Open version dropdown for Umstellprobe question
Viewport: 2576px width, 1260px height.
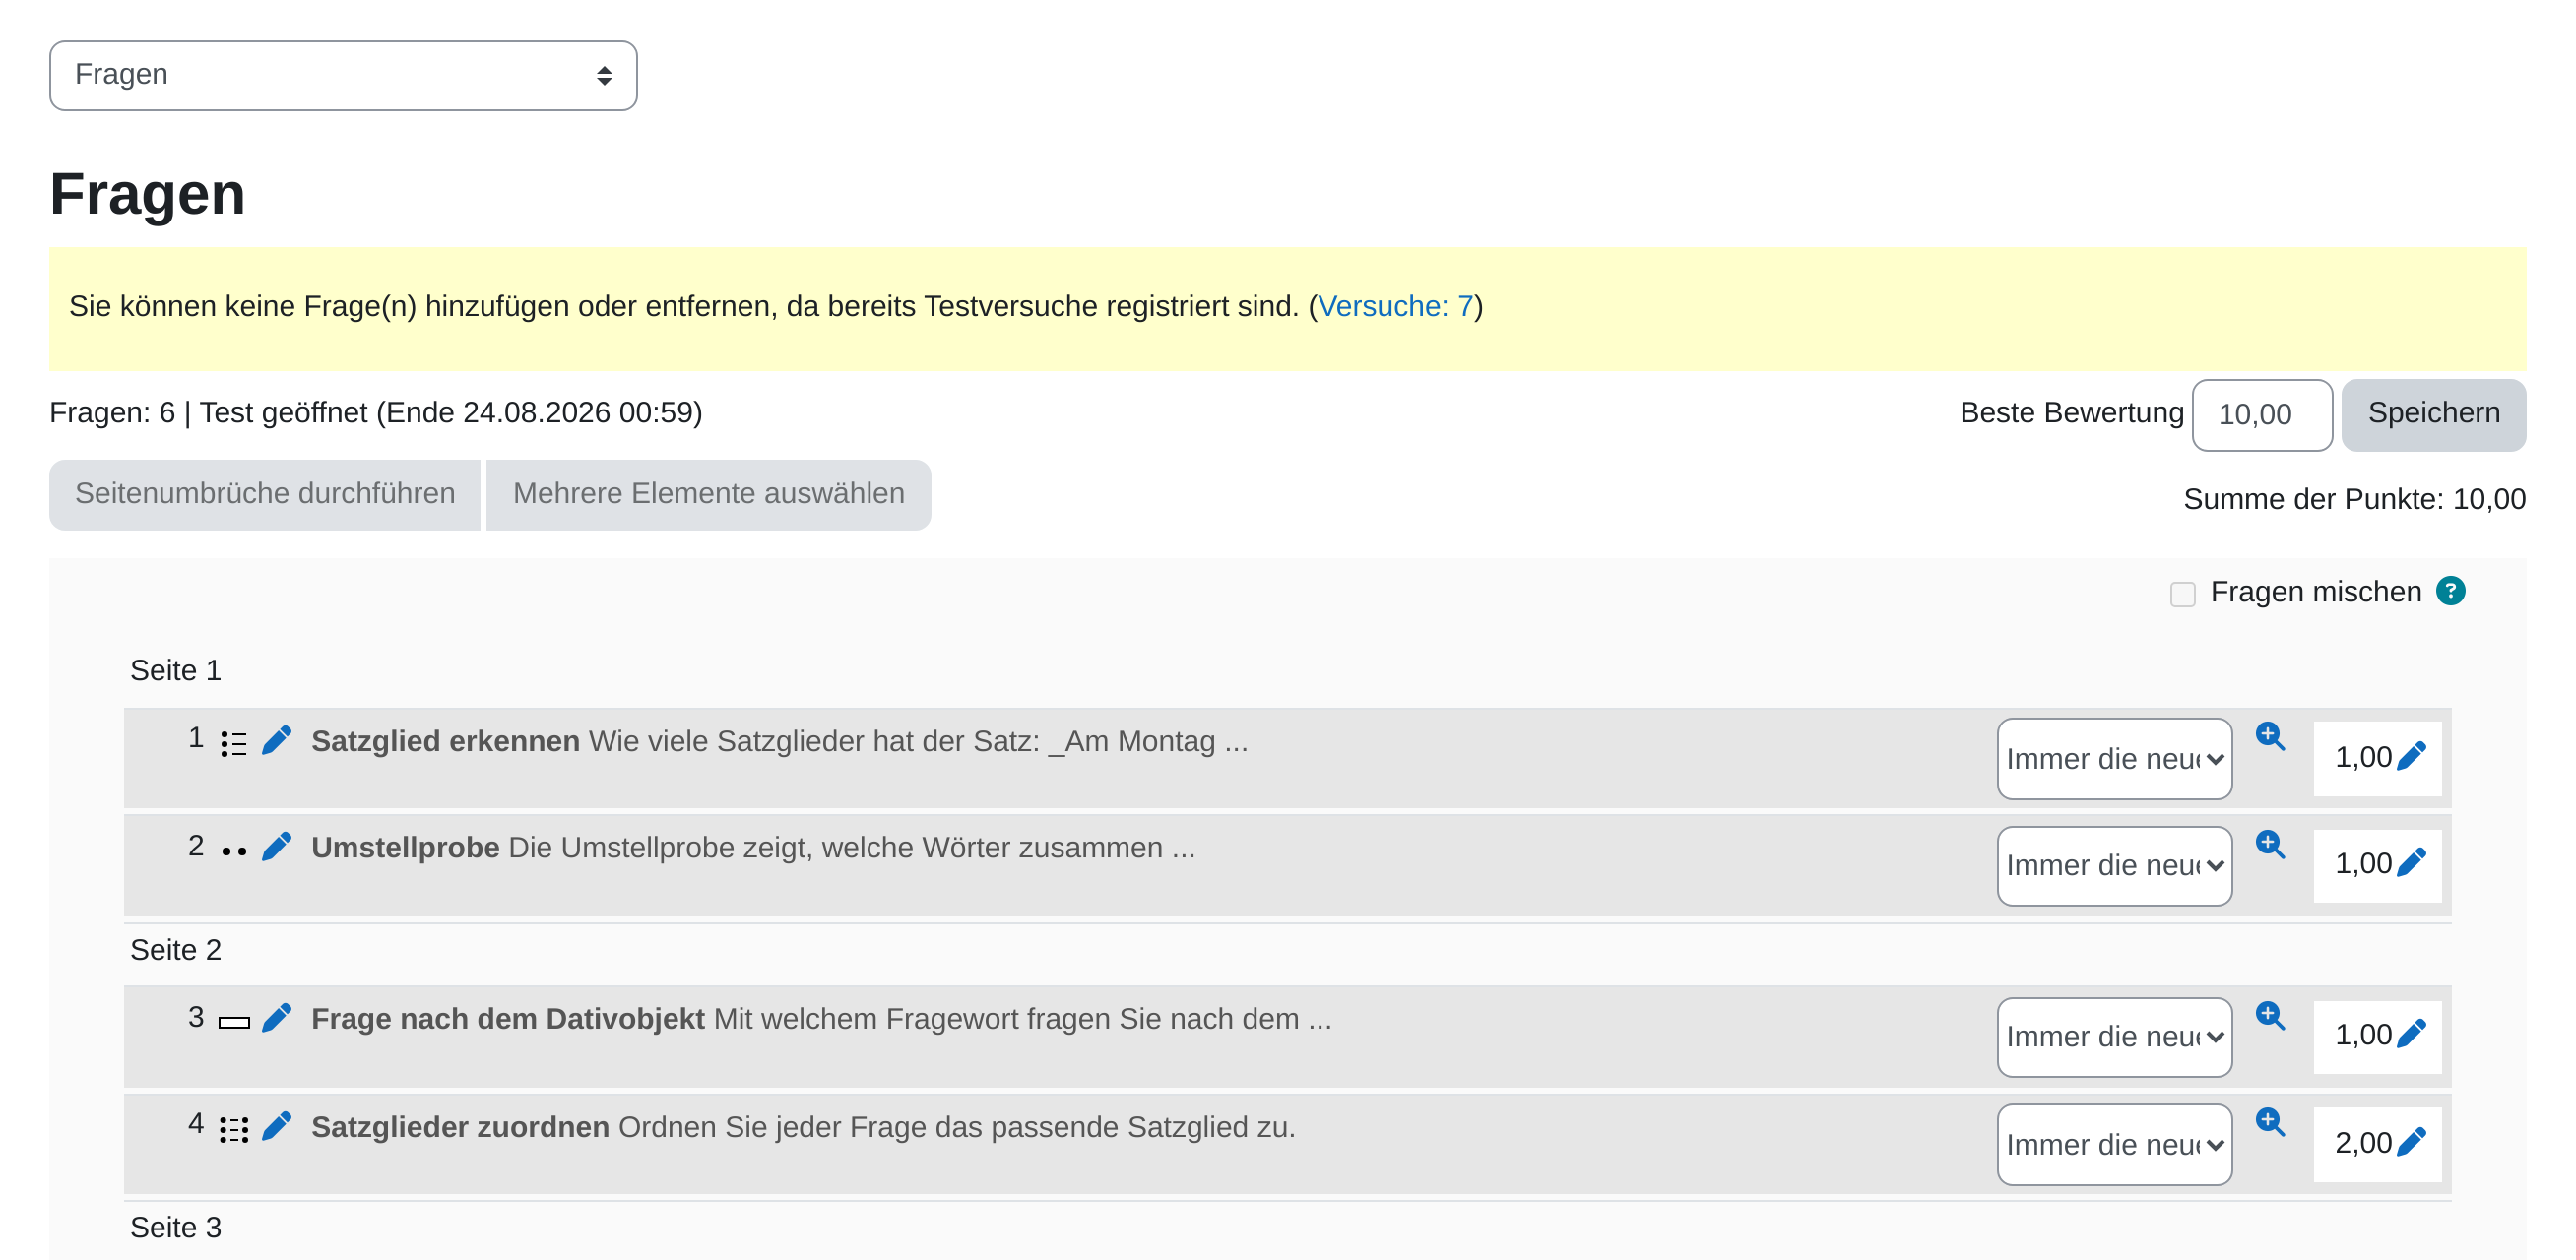2114,866
